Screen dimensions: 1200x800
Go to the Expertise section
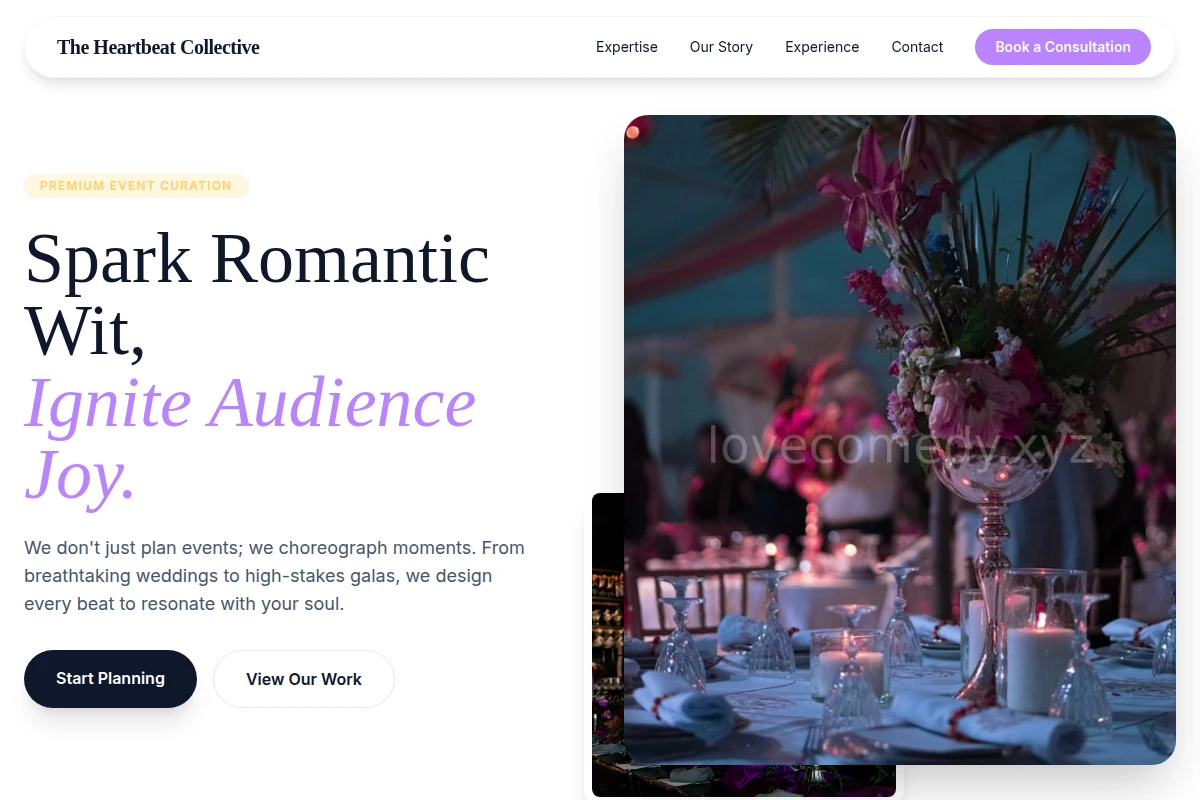627,47
